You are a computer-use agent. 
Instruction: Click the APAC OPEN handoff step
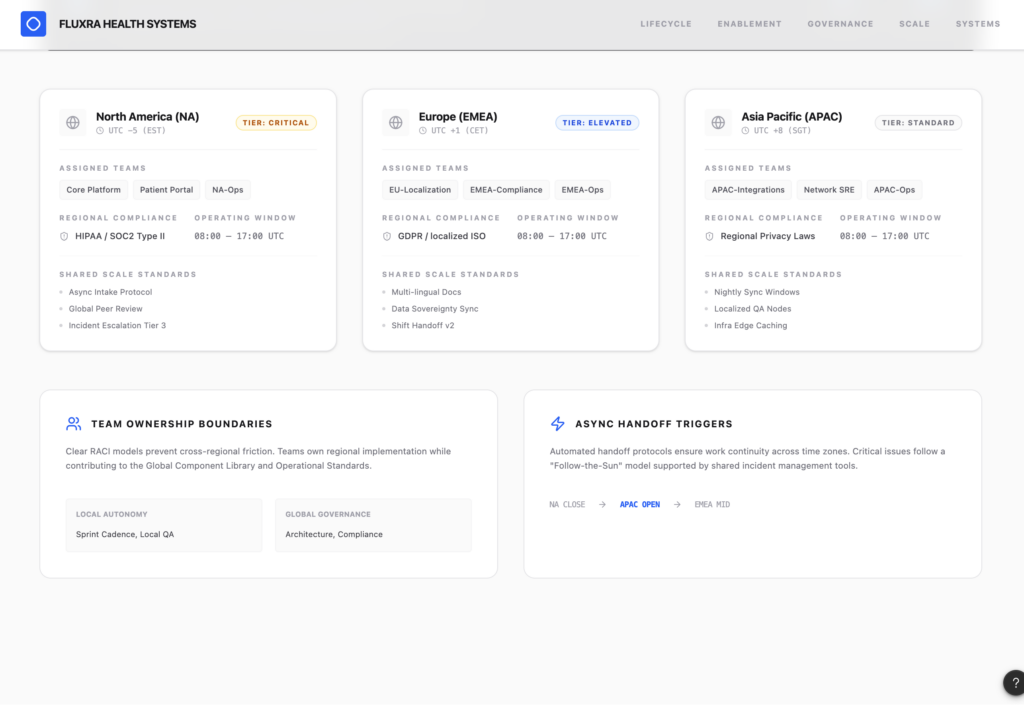640,505
